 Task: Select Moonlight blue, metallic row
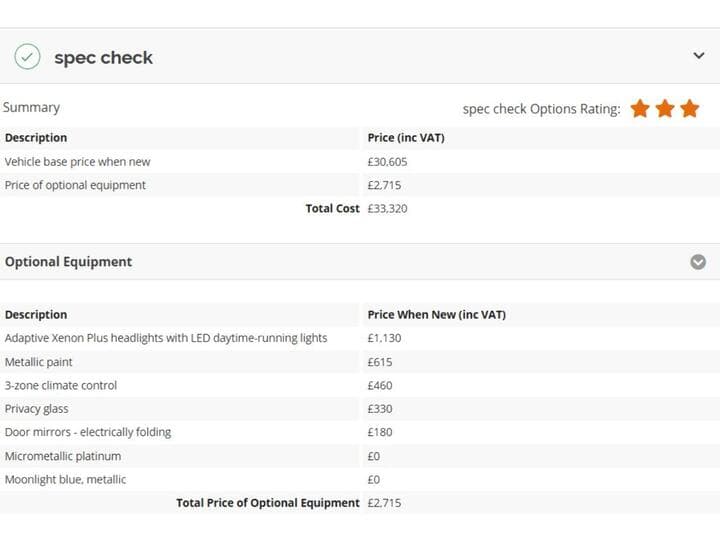[360, 479]
